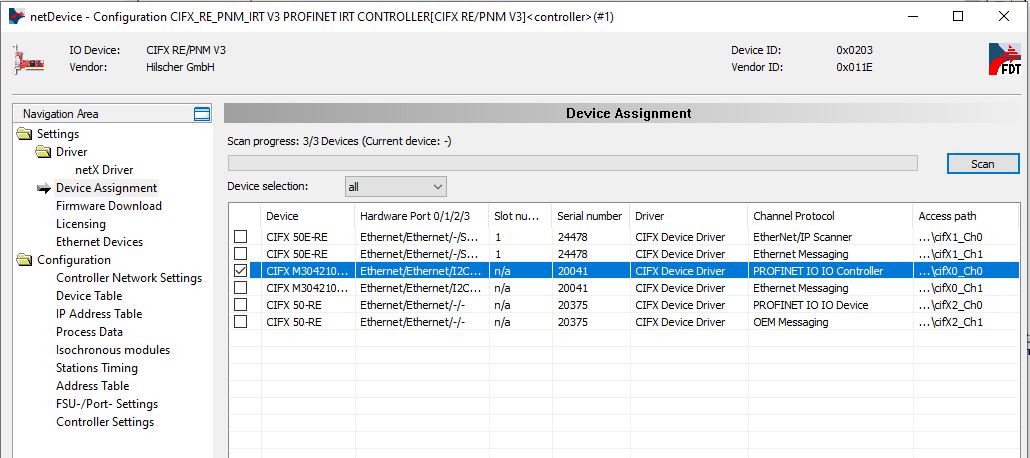
Task: Click the Configuration folder icon
Action: pyautogui.click(x=24, y=260)
